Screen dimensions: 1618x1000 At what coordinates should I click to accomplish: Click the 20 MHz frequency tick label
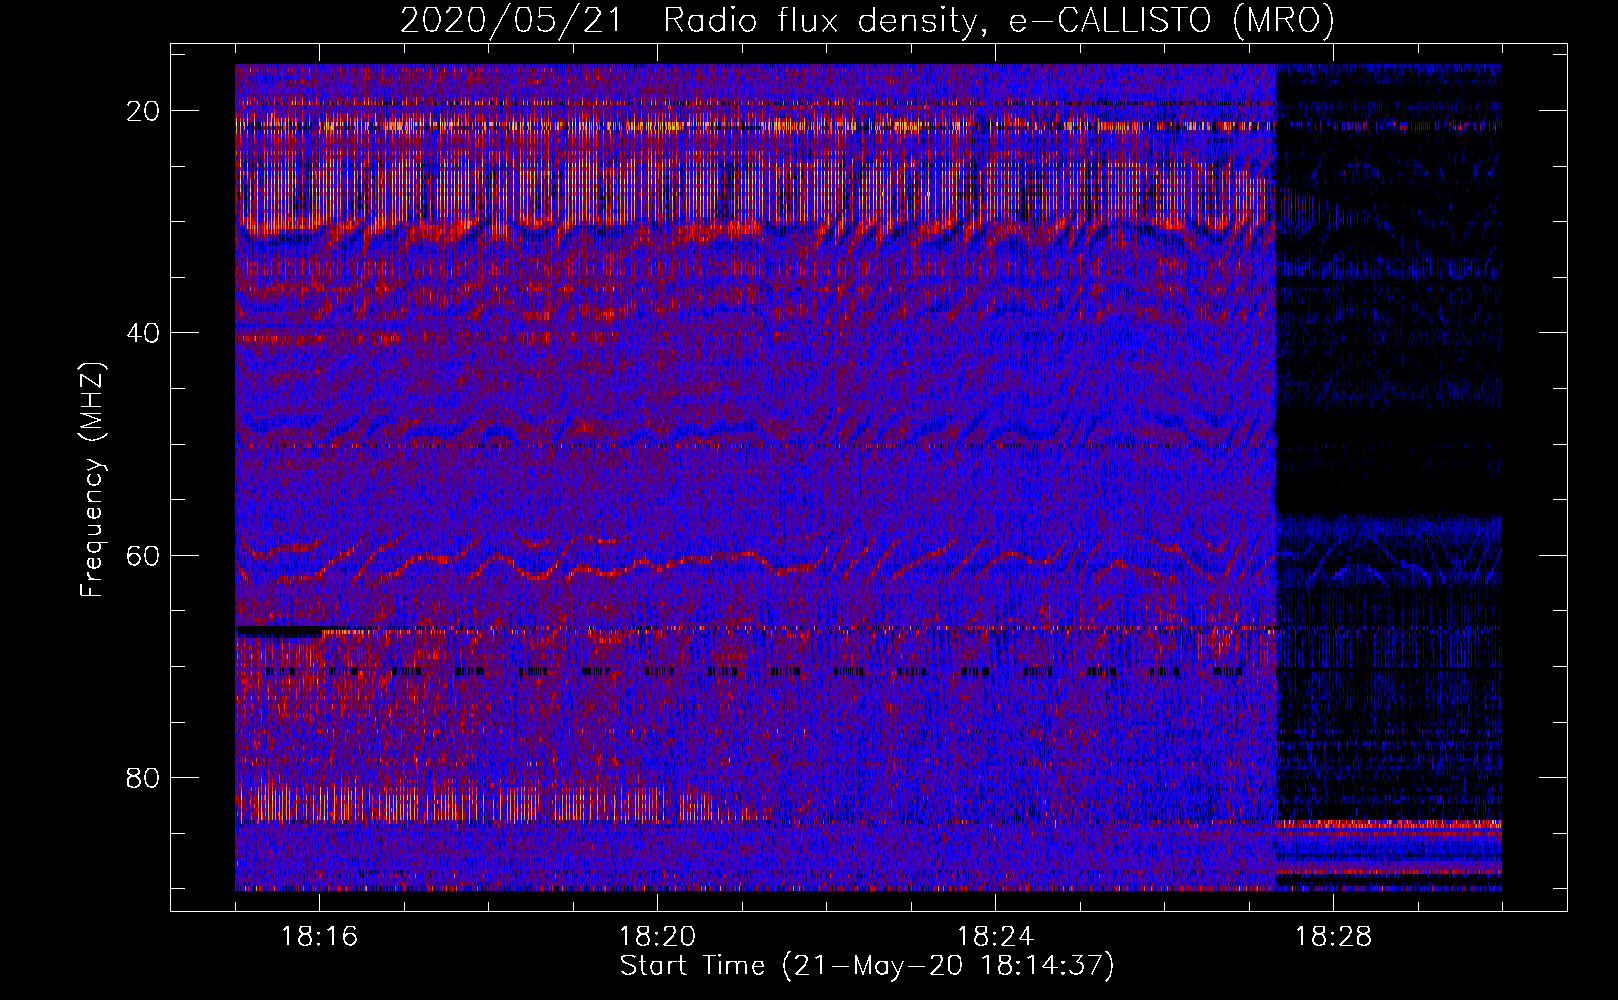[143, 111]
